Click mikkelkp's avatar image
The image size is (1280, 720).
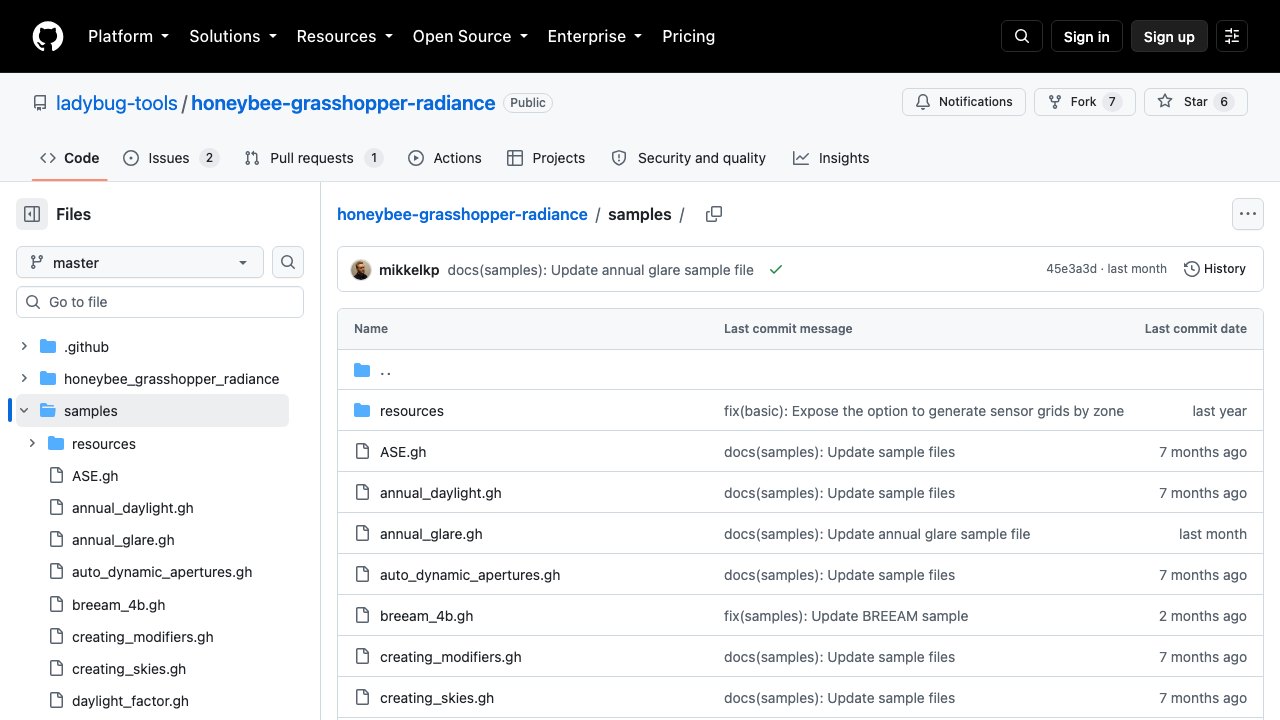[x=361, y=270]
